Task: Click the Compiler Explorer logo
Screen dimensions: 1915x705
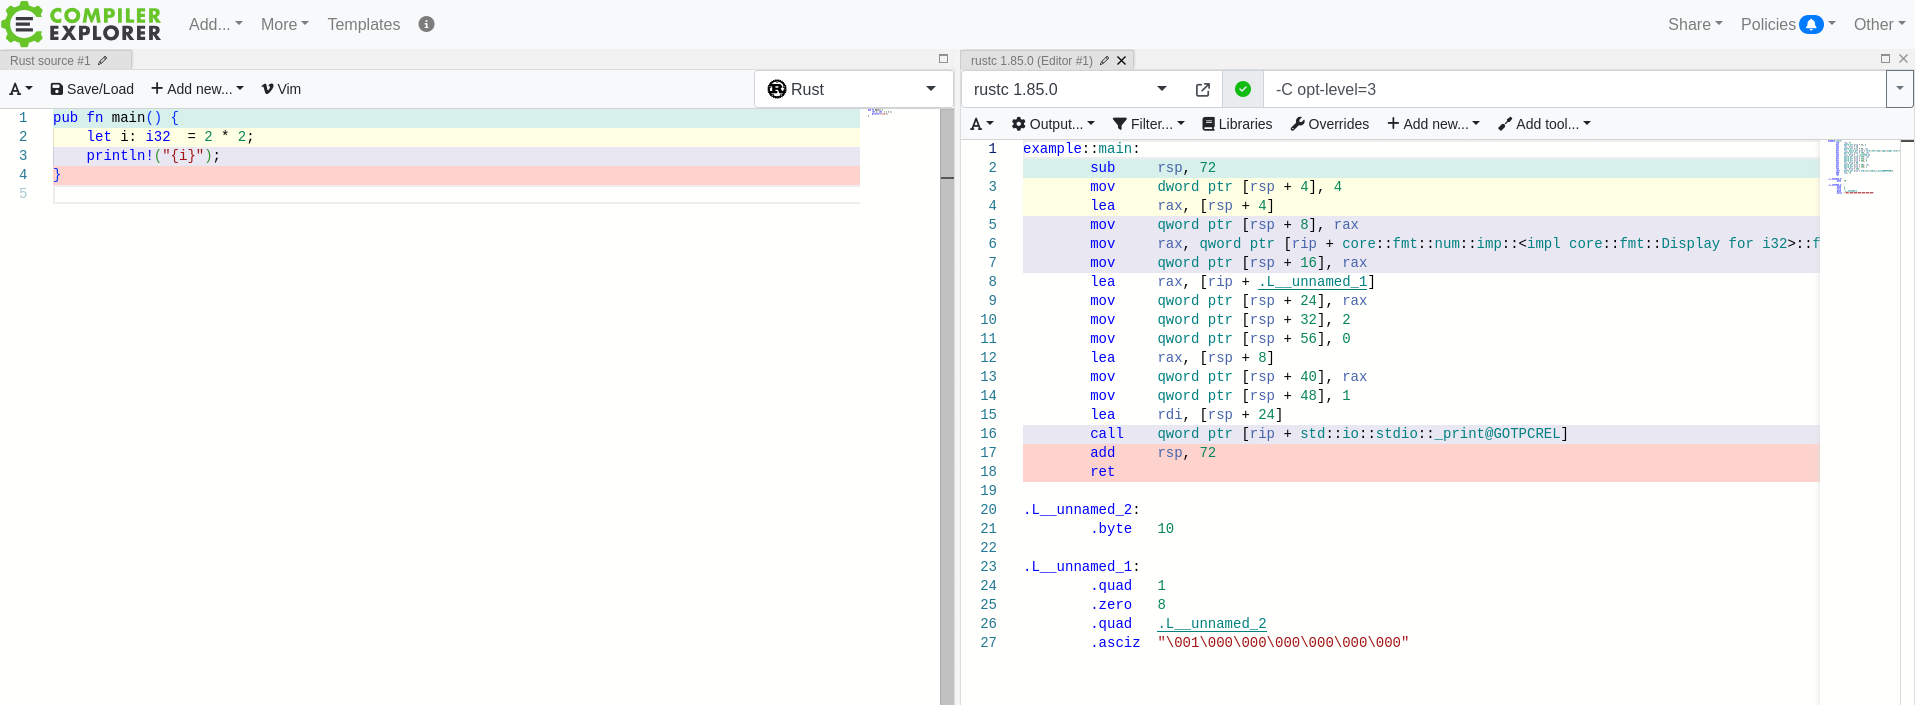Action: 82,24
